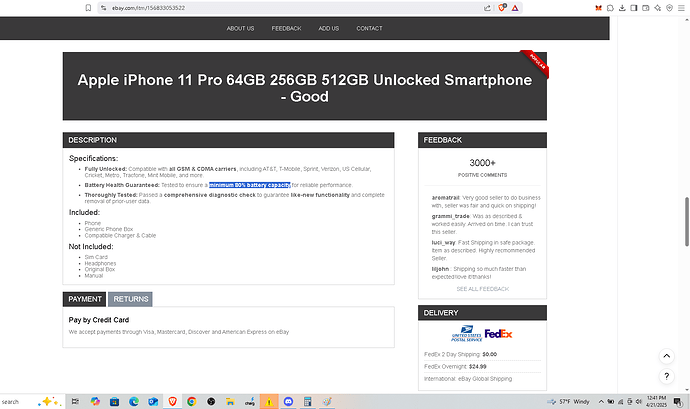This screenshot has height=409, width=690.
Task: Toggle the browser sidebar panel icon
Action: coord(634,8)
